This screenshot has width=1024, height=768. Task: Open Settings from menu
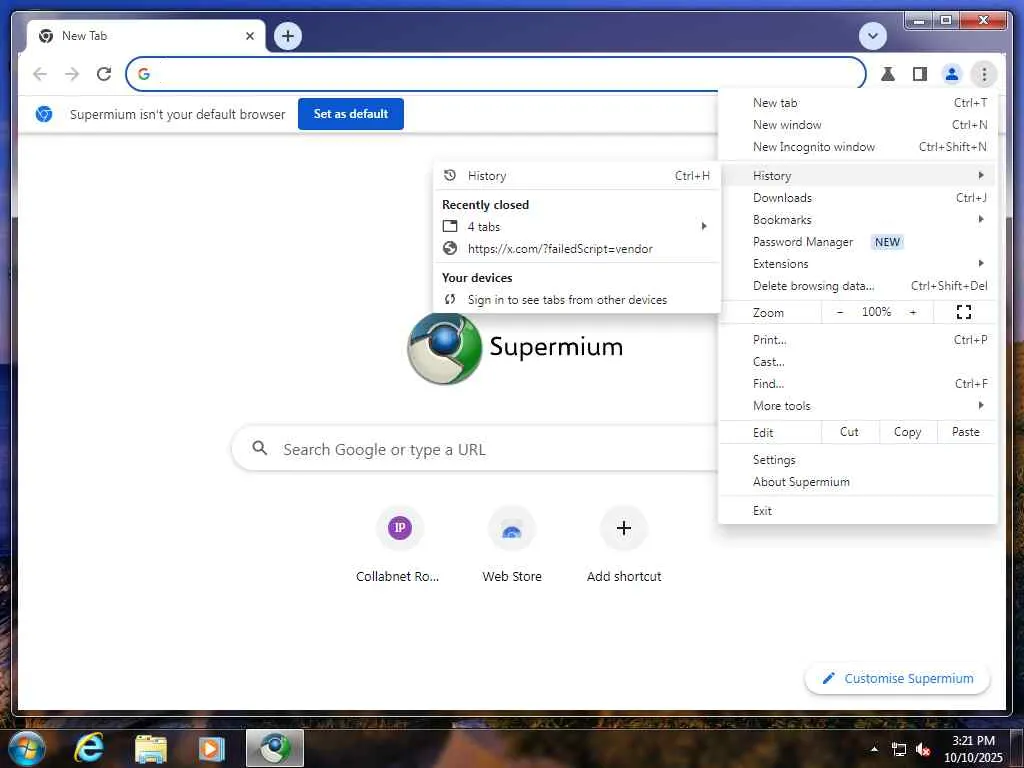point(857,460)
